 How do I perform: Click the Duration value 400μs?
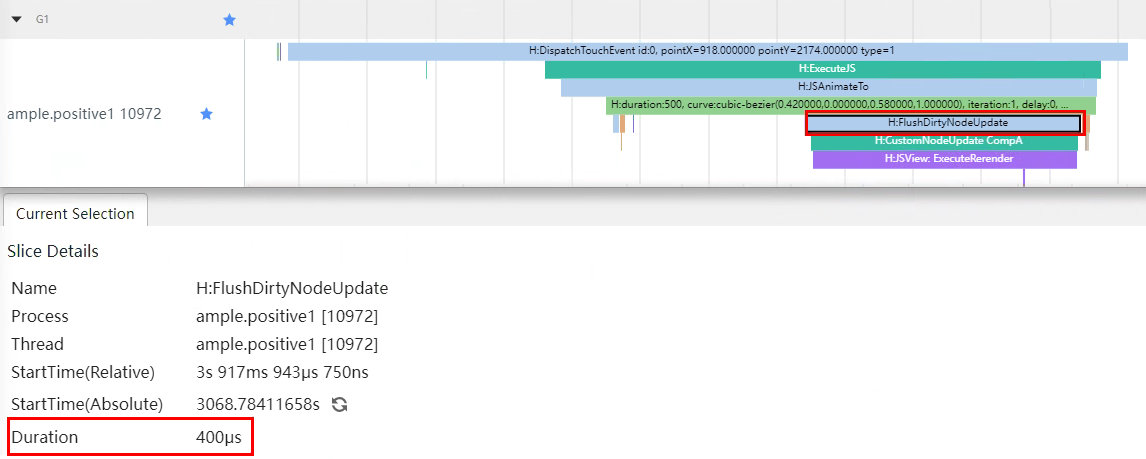[218, 437]
